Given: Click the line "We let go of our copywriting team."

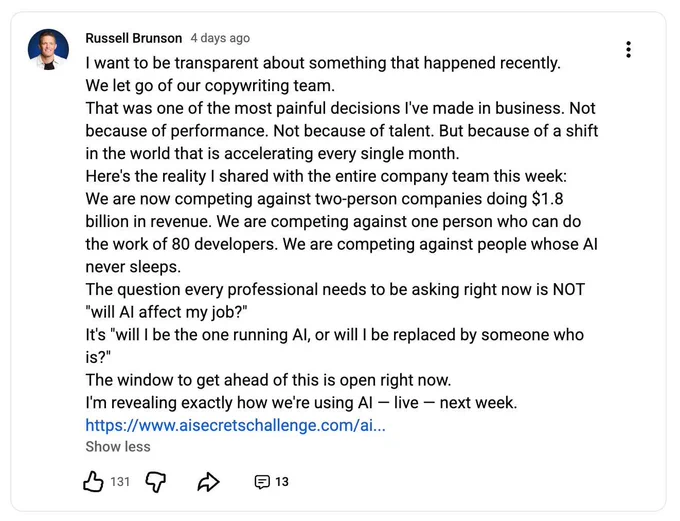Looking at the screenshot, I should 210,85.
